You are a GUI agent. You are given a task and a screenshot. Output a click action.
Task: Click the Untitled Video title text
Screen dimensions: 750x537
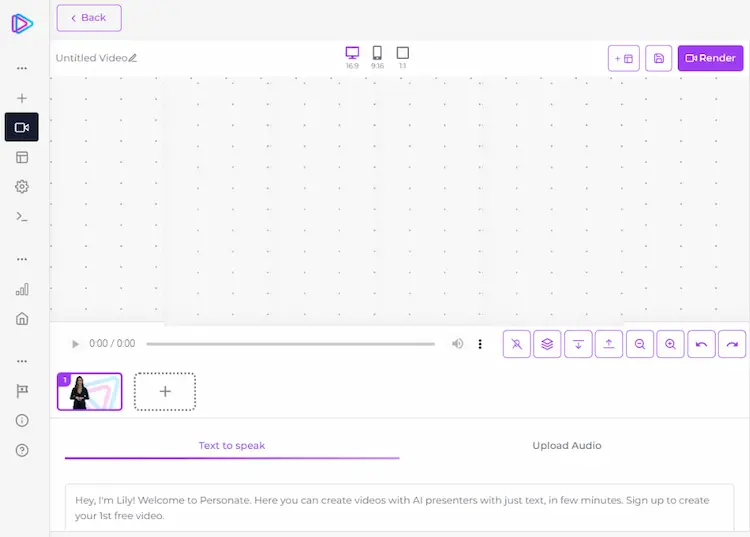(x=91, y=58)
